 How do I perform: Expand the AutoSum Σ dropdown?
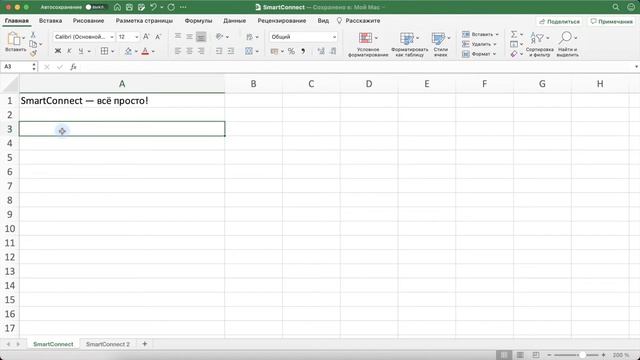pos(521,34)
